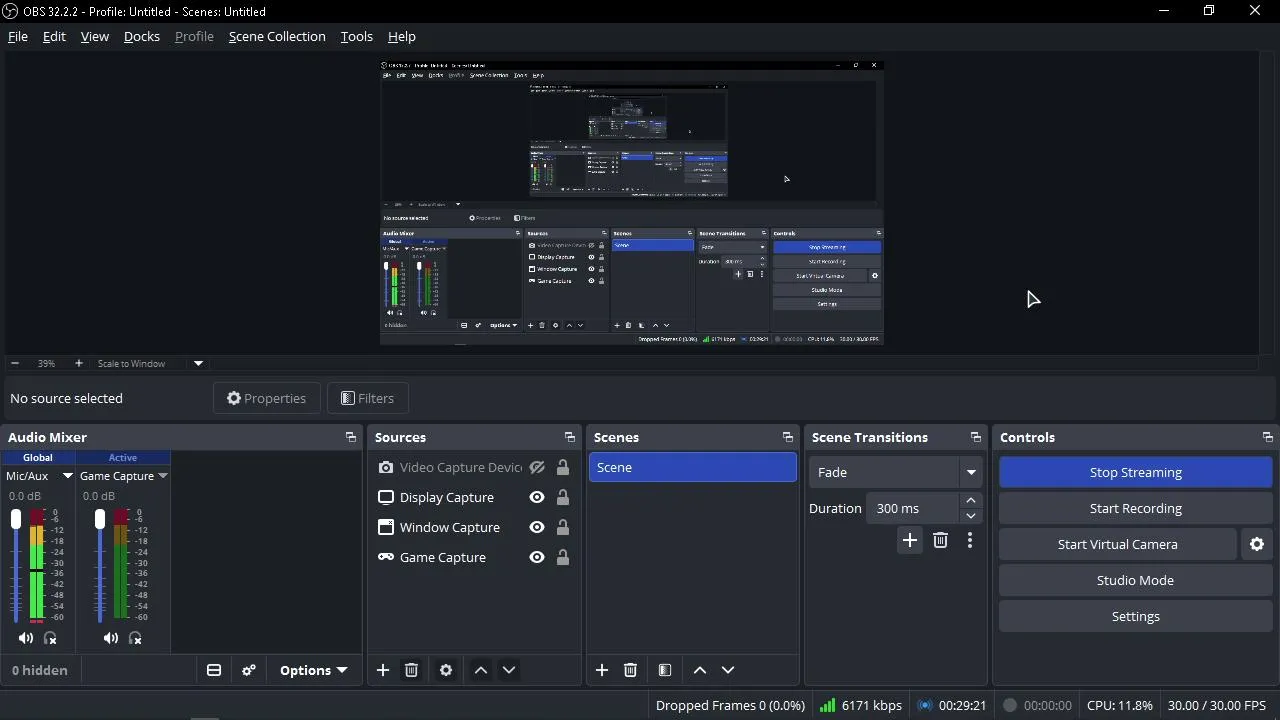Click the Stop Streaming button
Screen dimensions: 1280x720
point(1136,472)
